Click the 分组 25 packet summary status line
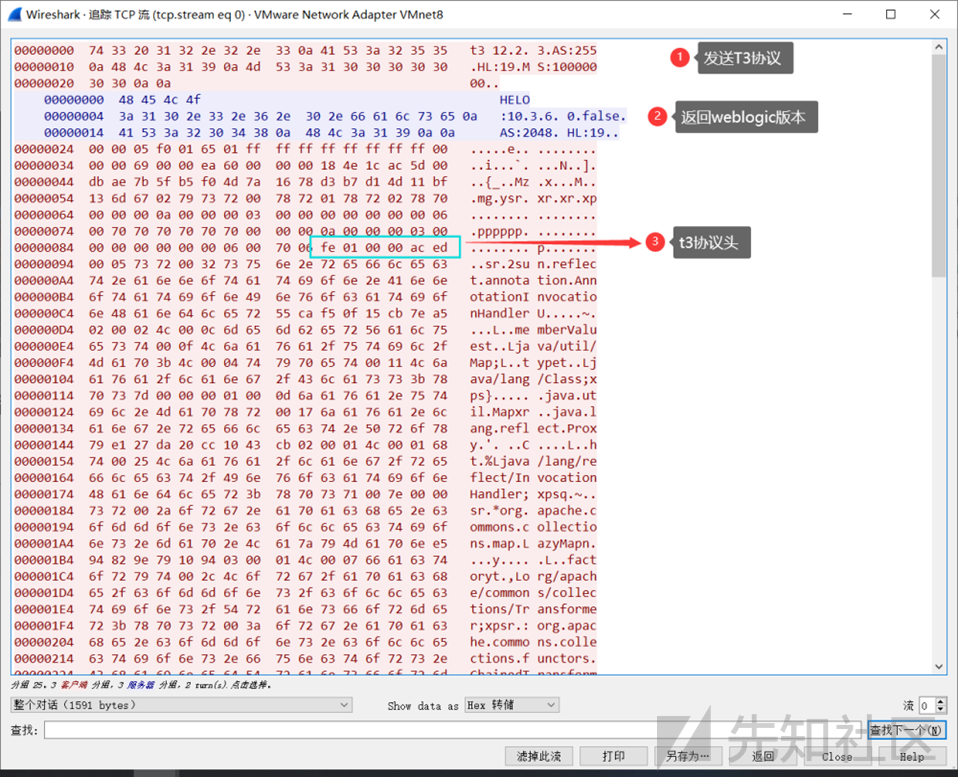Viewport: 958px width, 777px height. click(141, 685)
